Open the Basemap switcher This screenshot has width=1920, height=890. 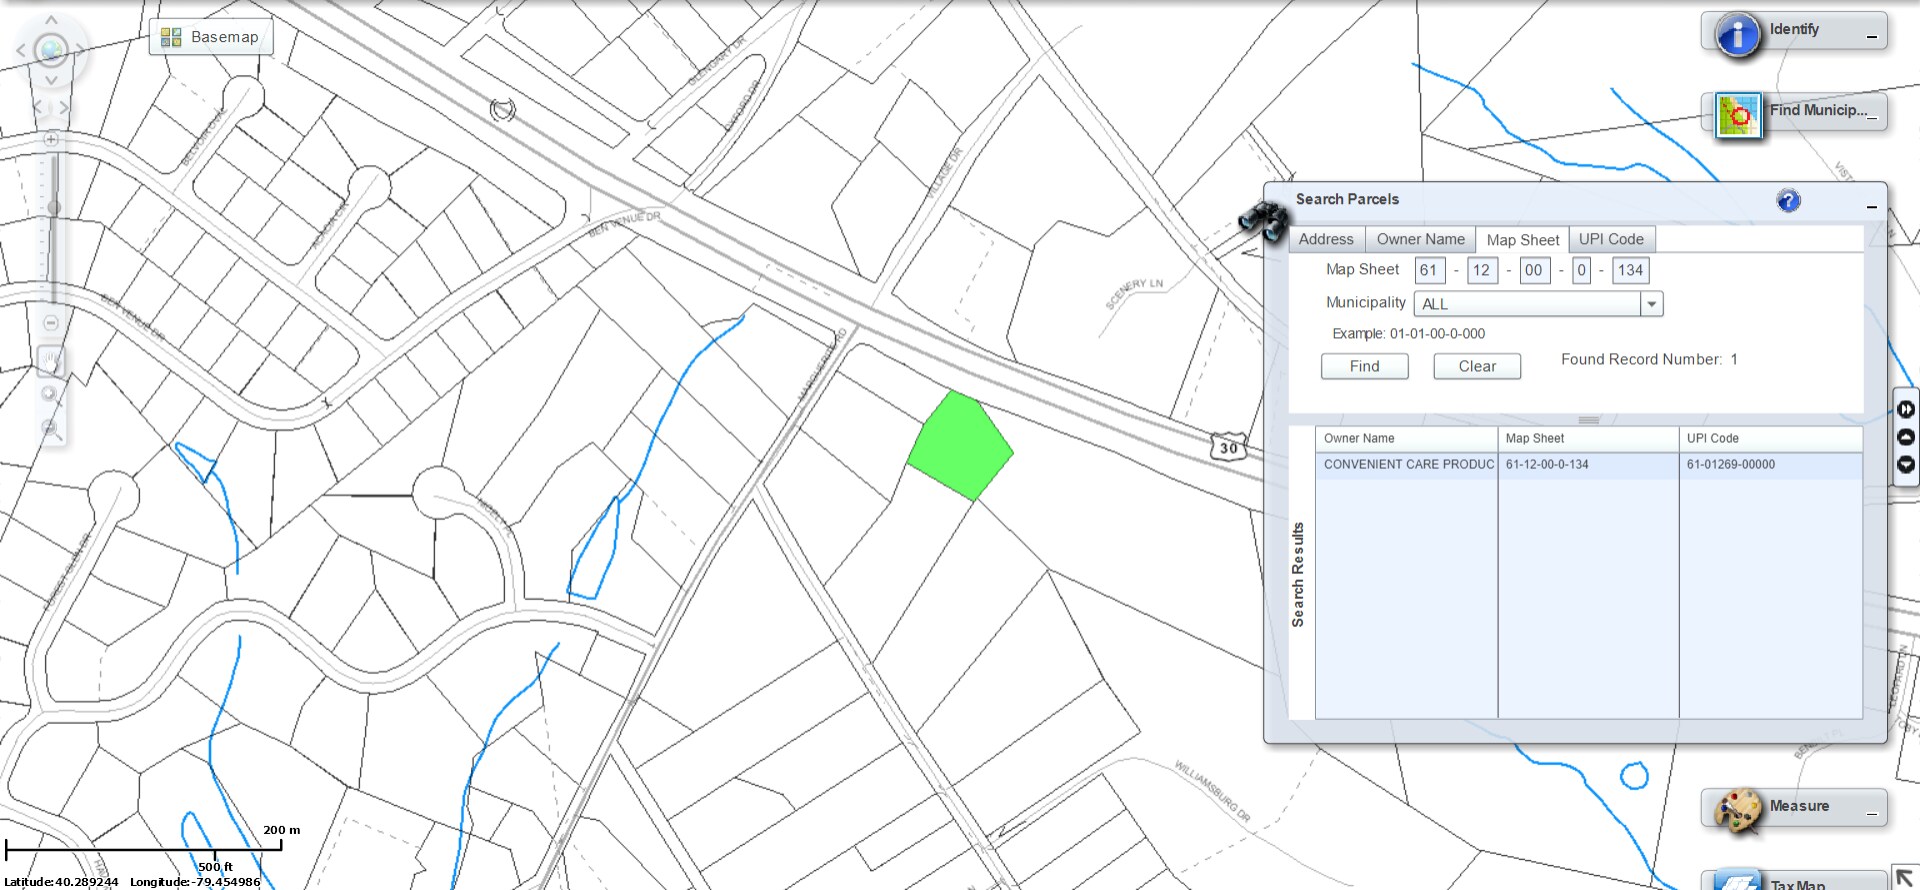211,37
